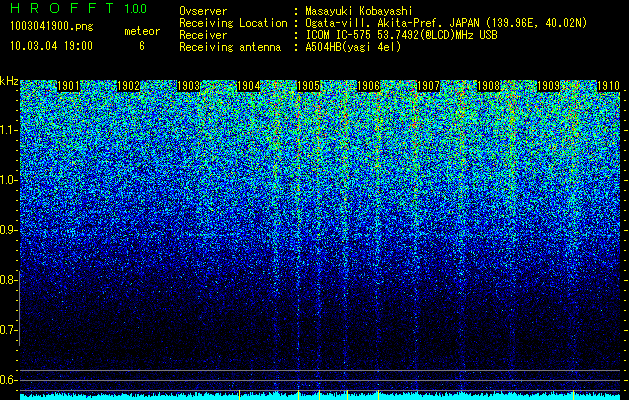Click the 1901 time label
This screenshot has width=629, height=400.
point(68,86)
